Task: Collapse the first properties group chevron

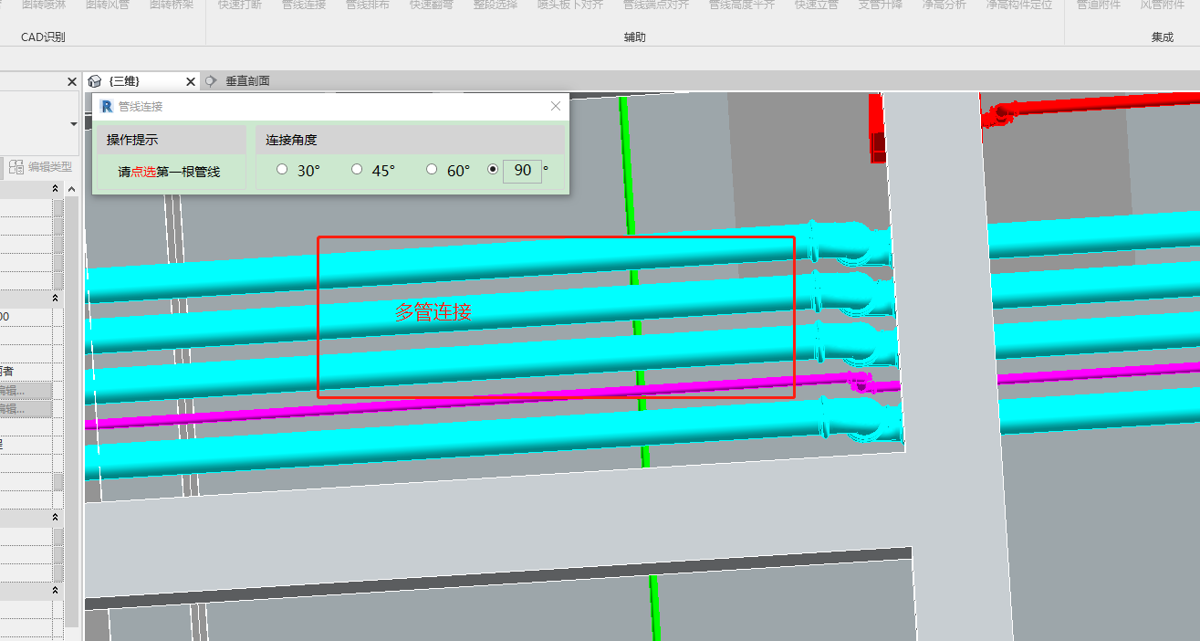Action: (56, 189)
